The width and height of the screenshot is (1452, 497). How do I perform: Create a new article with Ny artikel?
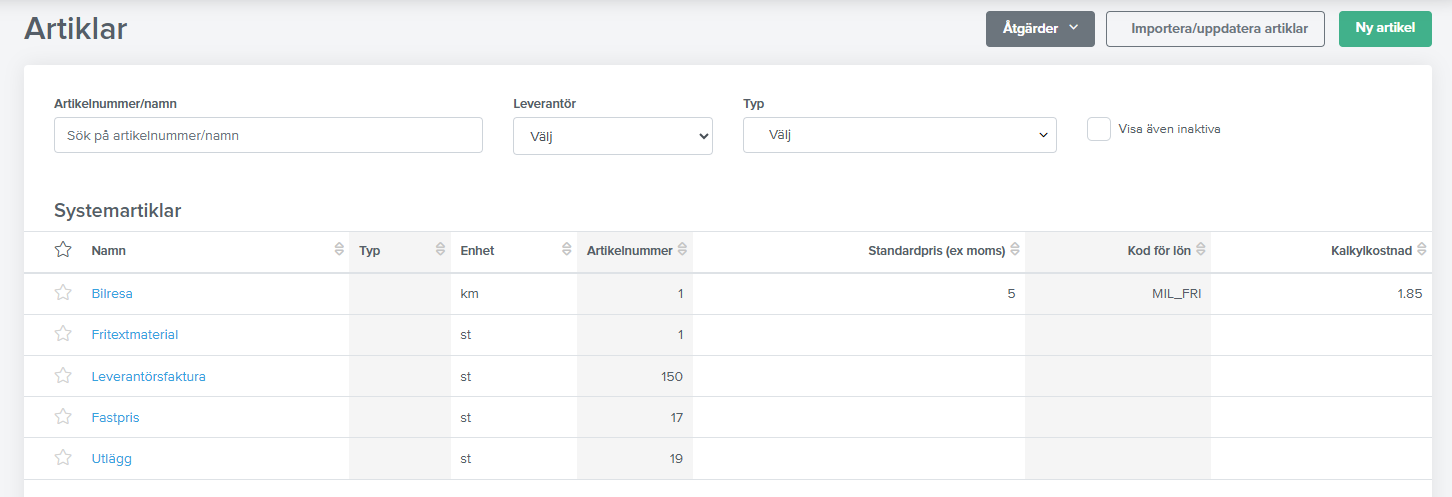click(1385, 29)
